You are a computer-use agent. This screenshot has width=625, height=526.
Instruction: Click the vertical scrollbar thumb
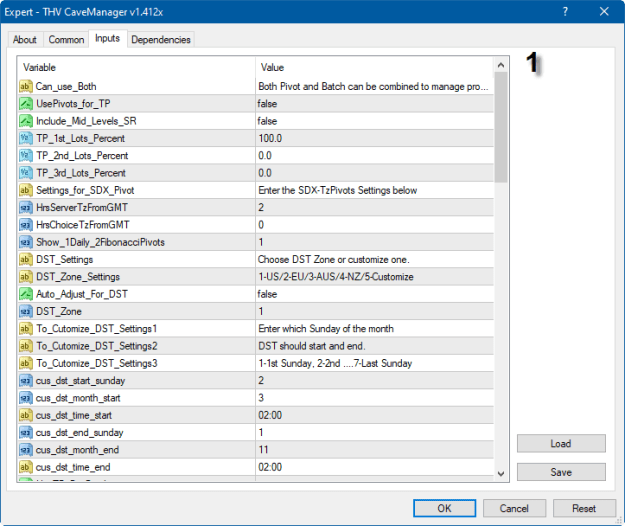[501, 127]
